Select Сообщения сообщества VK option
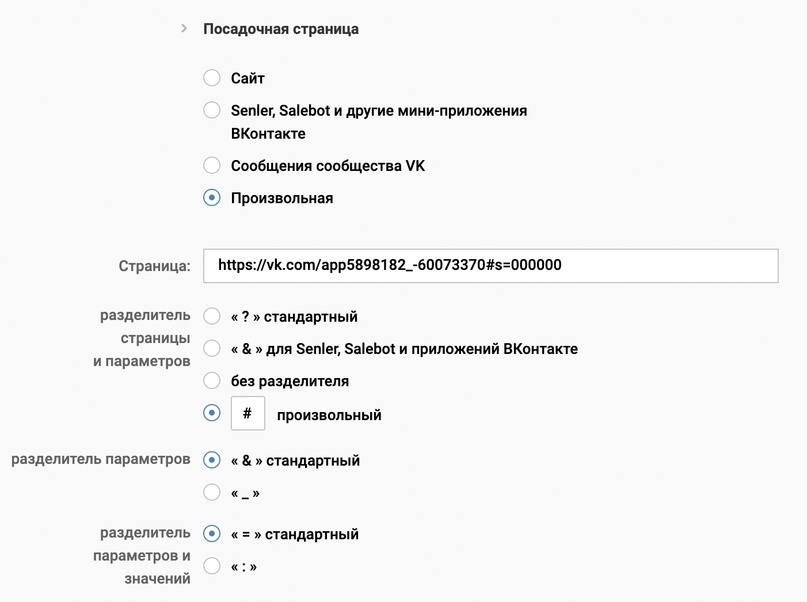This screenshot has width=807, height=602. [x=211, y=165]
